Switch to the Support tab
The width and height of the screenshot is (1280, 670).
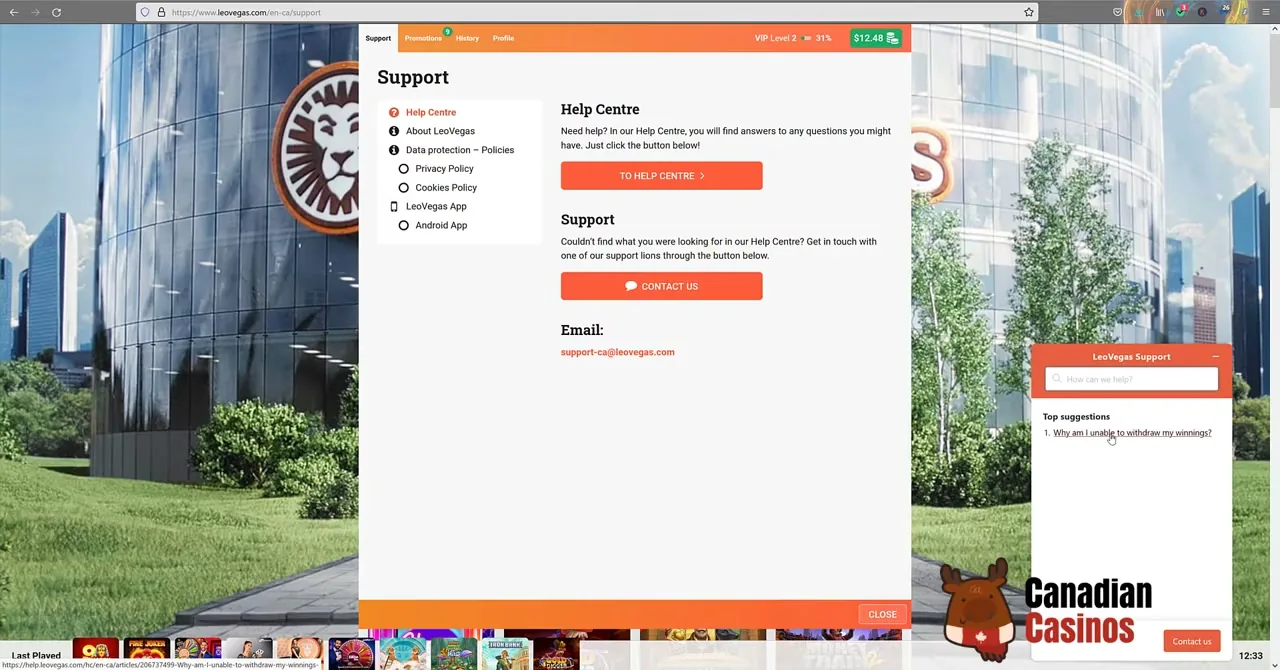click(x=378, y=38)
